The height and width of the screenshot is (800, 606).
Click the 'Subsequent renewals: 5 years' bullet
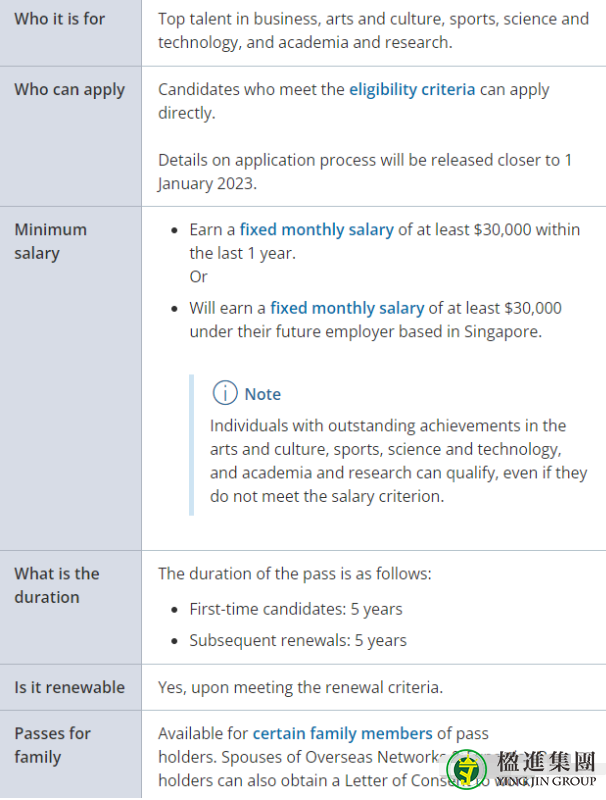[298, 640]
